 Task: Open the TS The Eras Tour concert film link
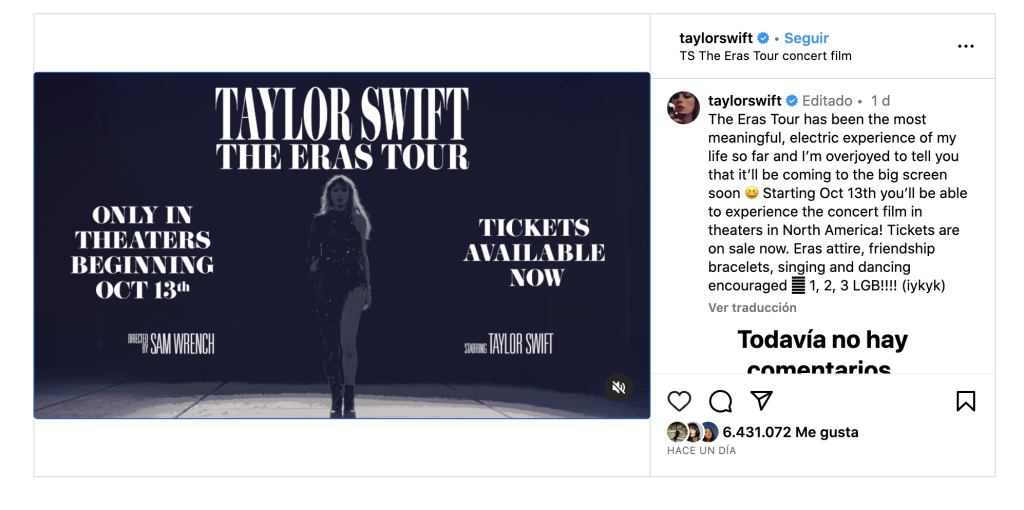765,56
